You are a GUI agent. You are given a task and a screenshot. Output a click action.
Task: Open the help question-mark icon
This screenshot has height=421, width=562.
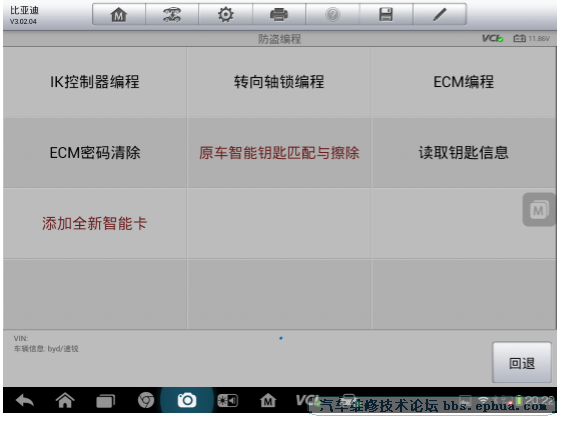point(333,15)
